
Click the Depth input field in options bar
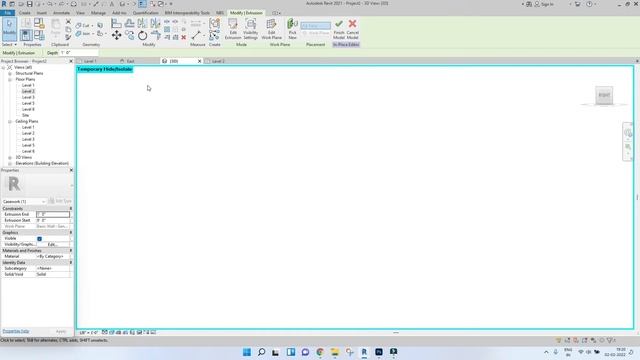click(x=79, y=53)
